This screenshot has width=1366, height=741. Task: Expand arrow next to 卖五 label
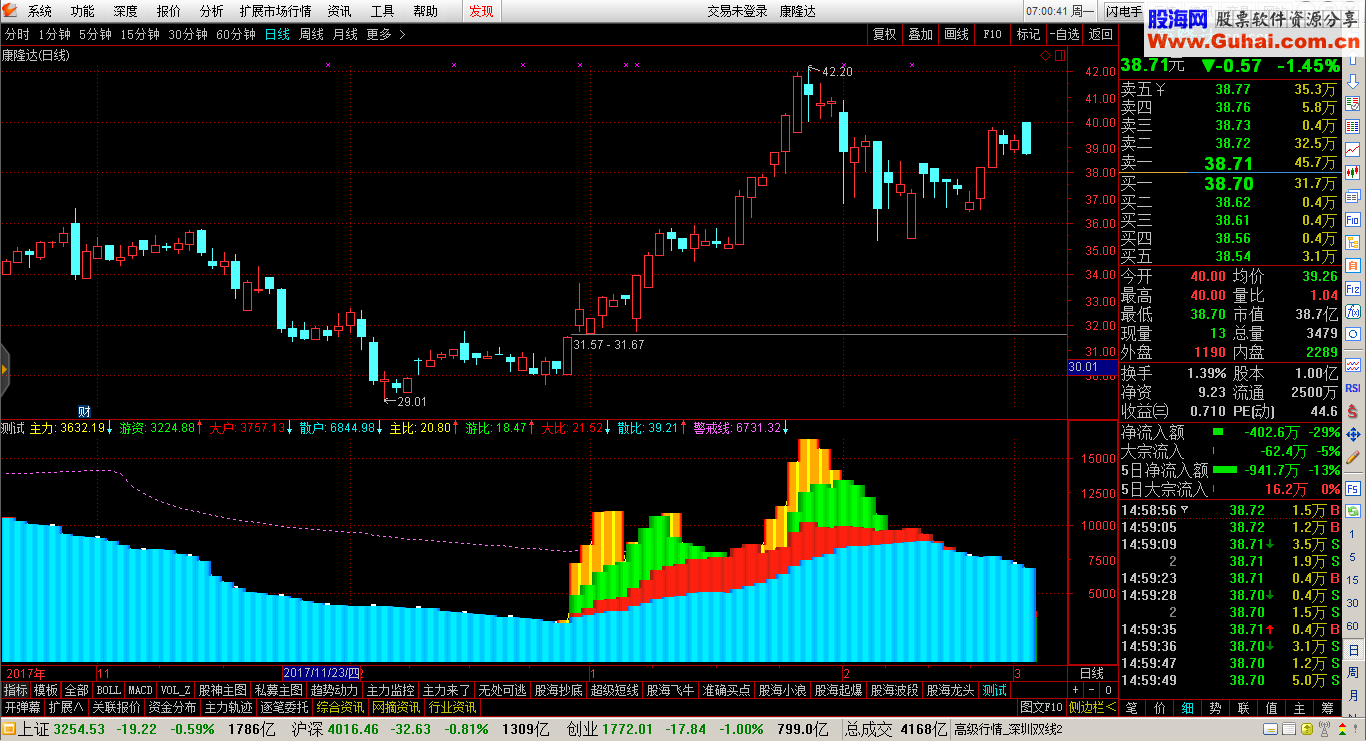1161,89
